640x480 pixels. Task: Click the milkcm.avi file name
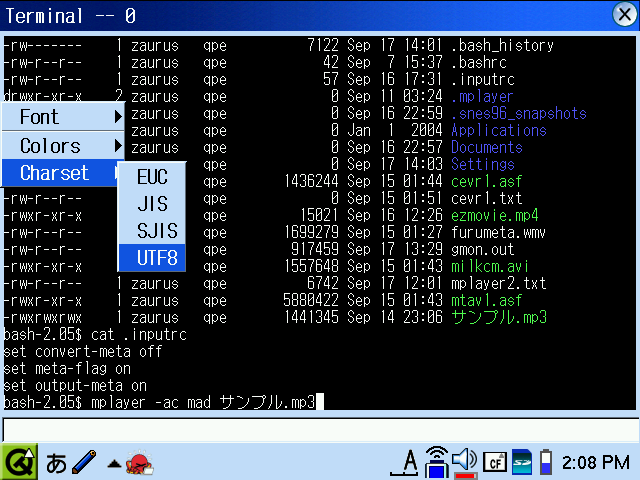point(490,267)
